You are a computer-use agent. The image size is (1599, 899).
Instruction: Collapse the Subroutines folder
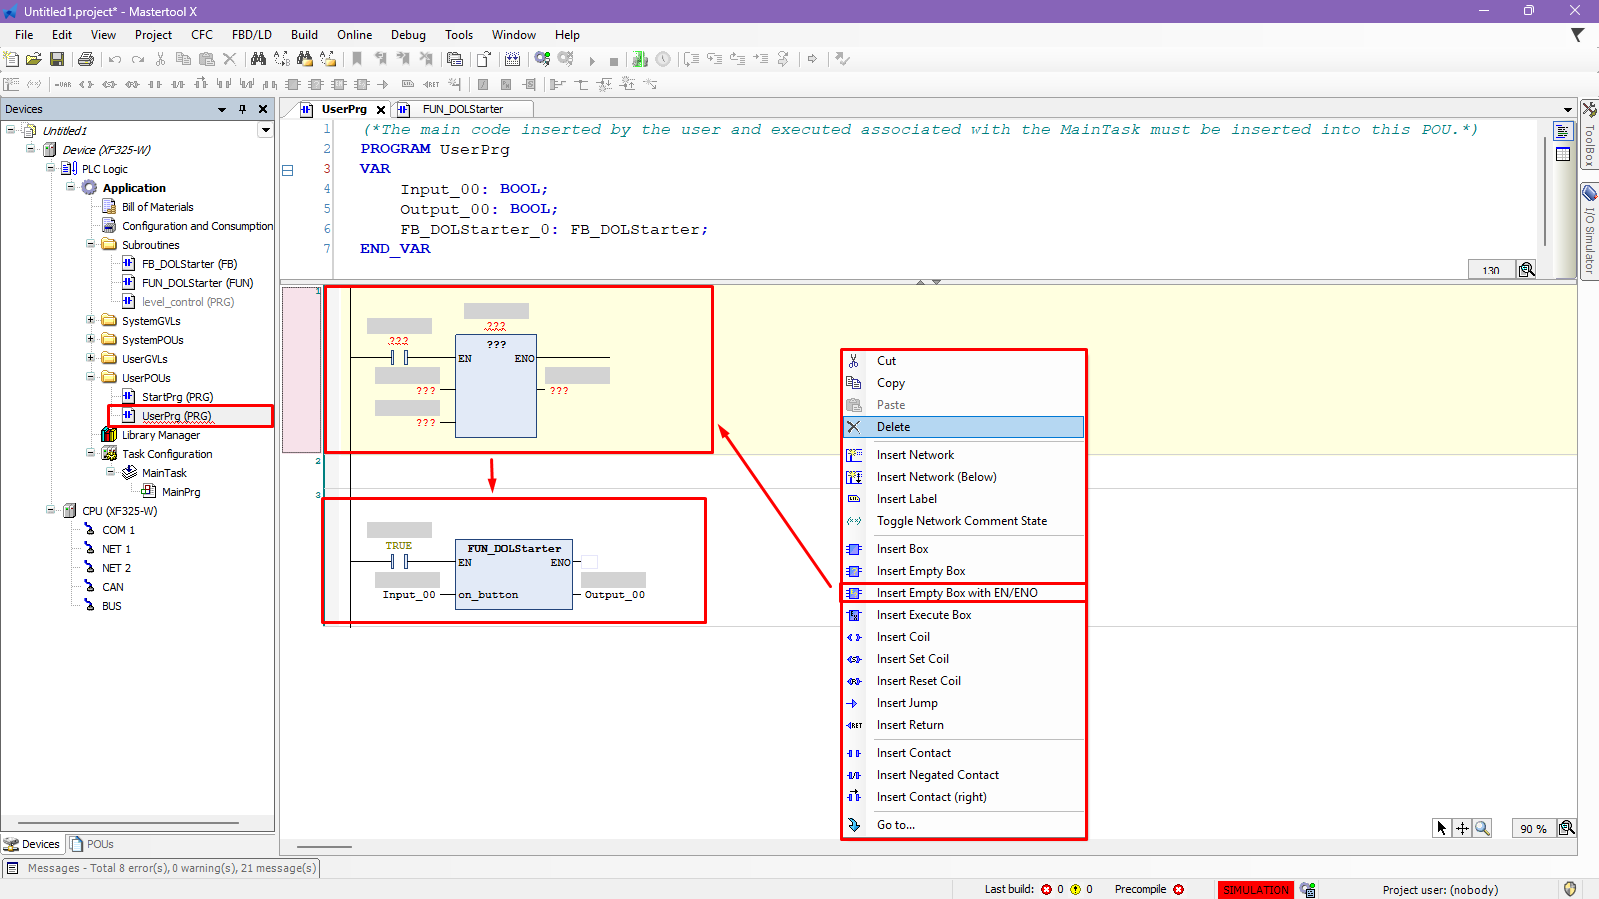click(91, 245)
